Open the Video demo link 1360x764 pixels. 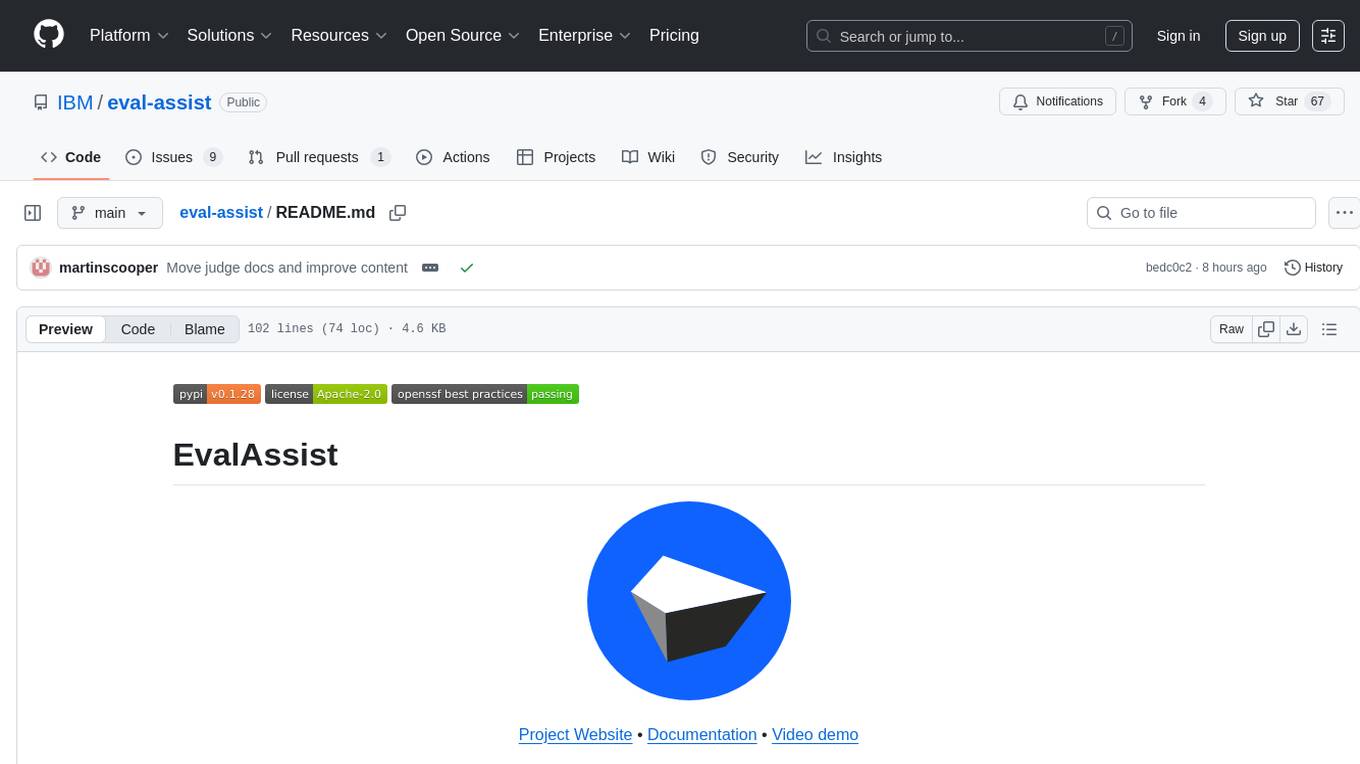pyautogui.click(x=815, y=734)
